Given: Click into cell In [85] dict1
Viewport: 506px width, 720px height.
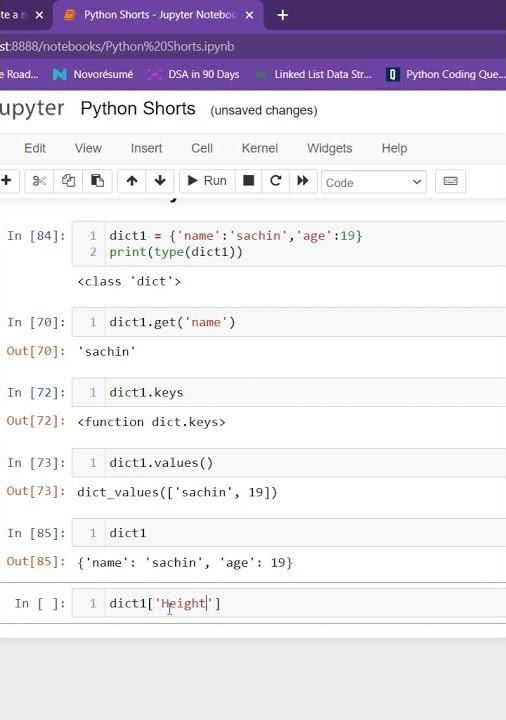Looking at the screenshot, I should coord(289,533).
